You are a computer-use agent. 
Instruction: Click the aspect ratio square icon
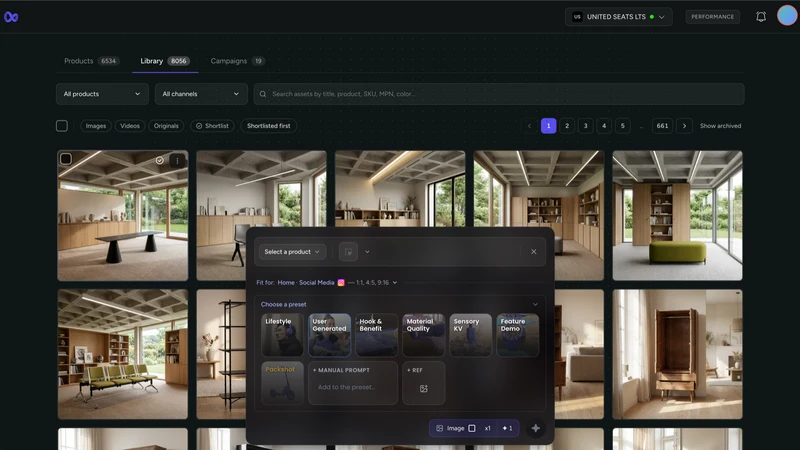472,428
